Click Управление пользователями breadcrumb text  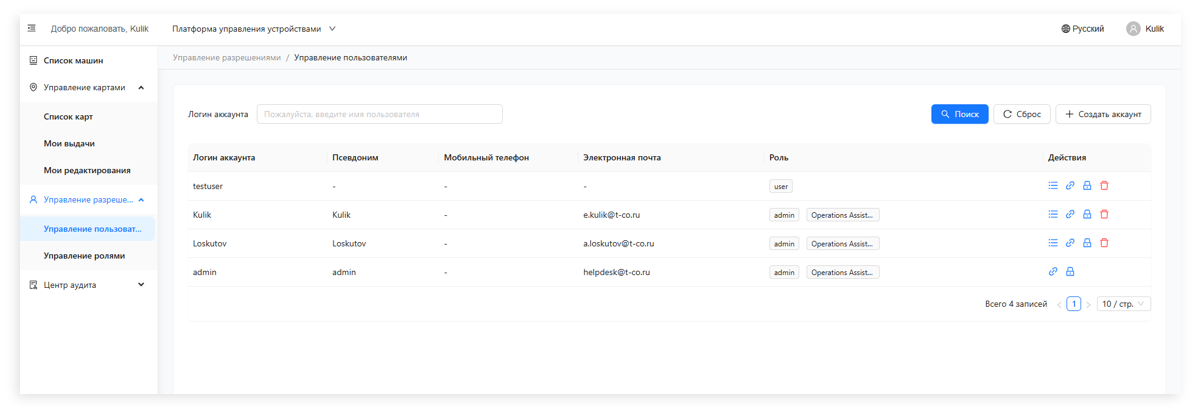(351, 58)
